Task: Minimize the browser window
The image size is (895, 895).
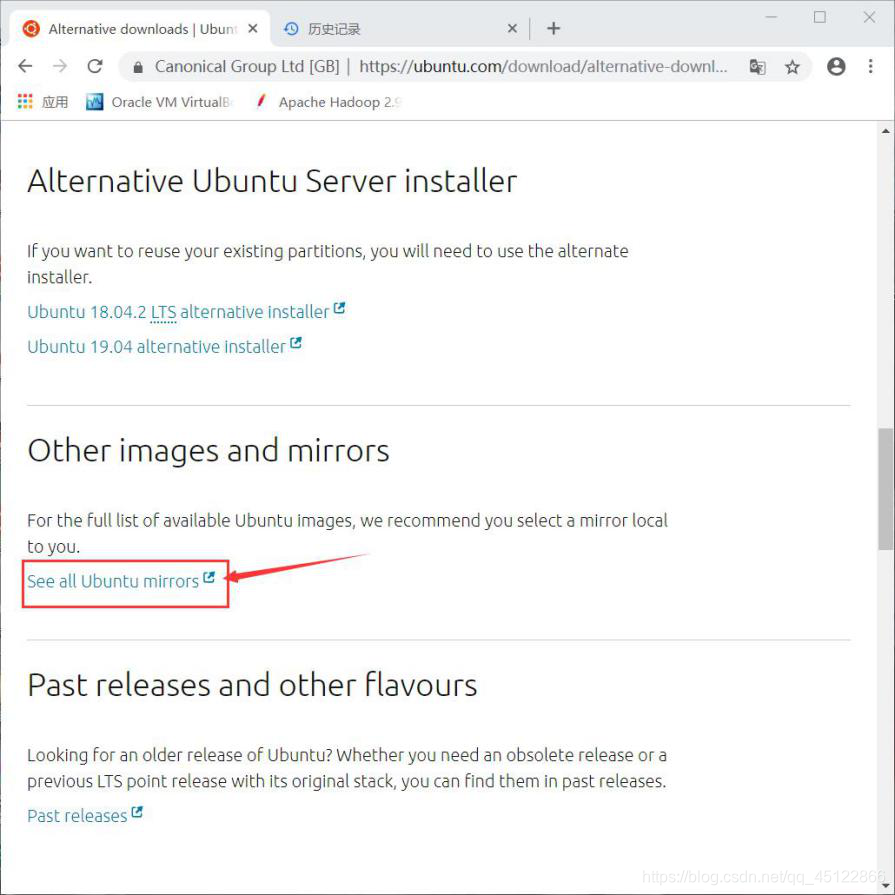Action: tap(771, 17)
